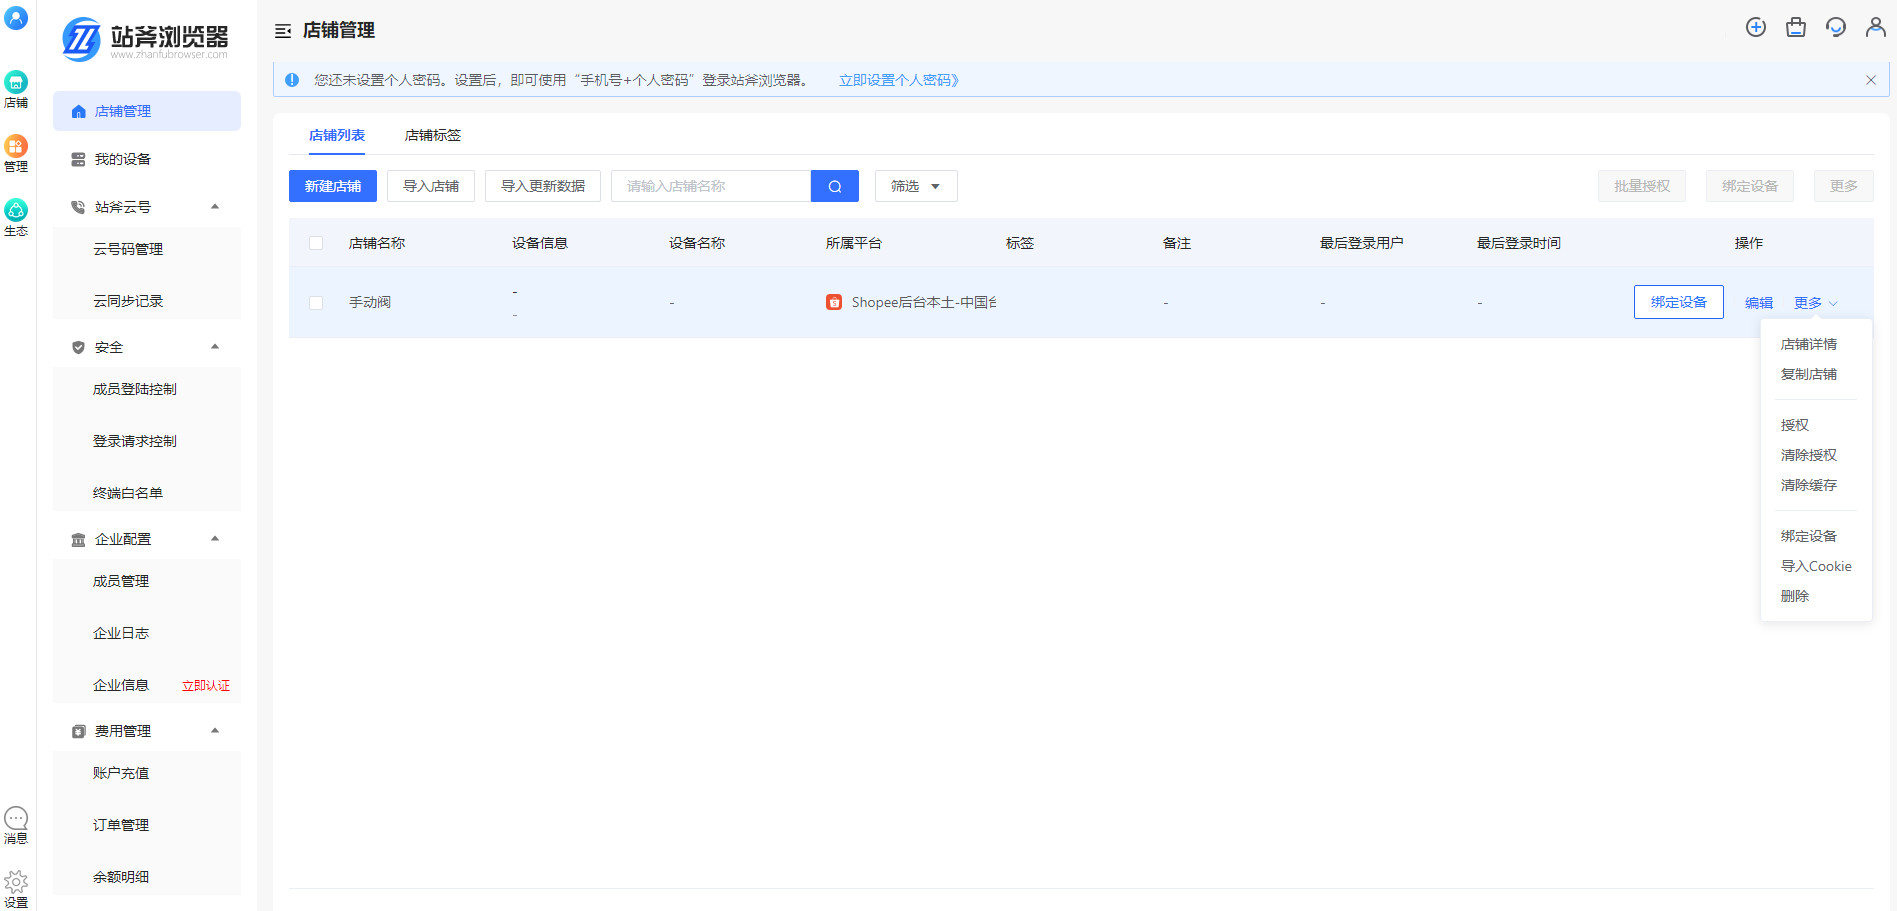Click the store name 手动阀

(370, 303)
